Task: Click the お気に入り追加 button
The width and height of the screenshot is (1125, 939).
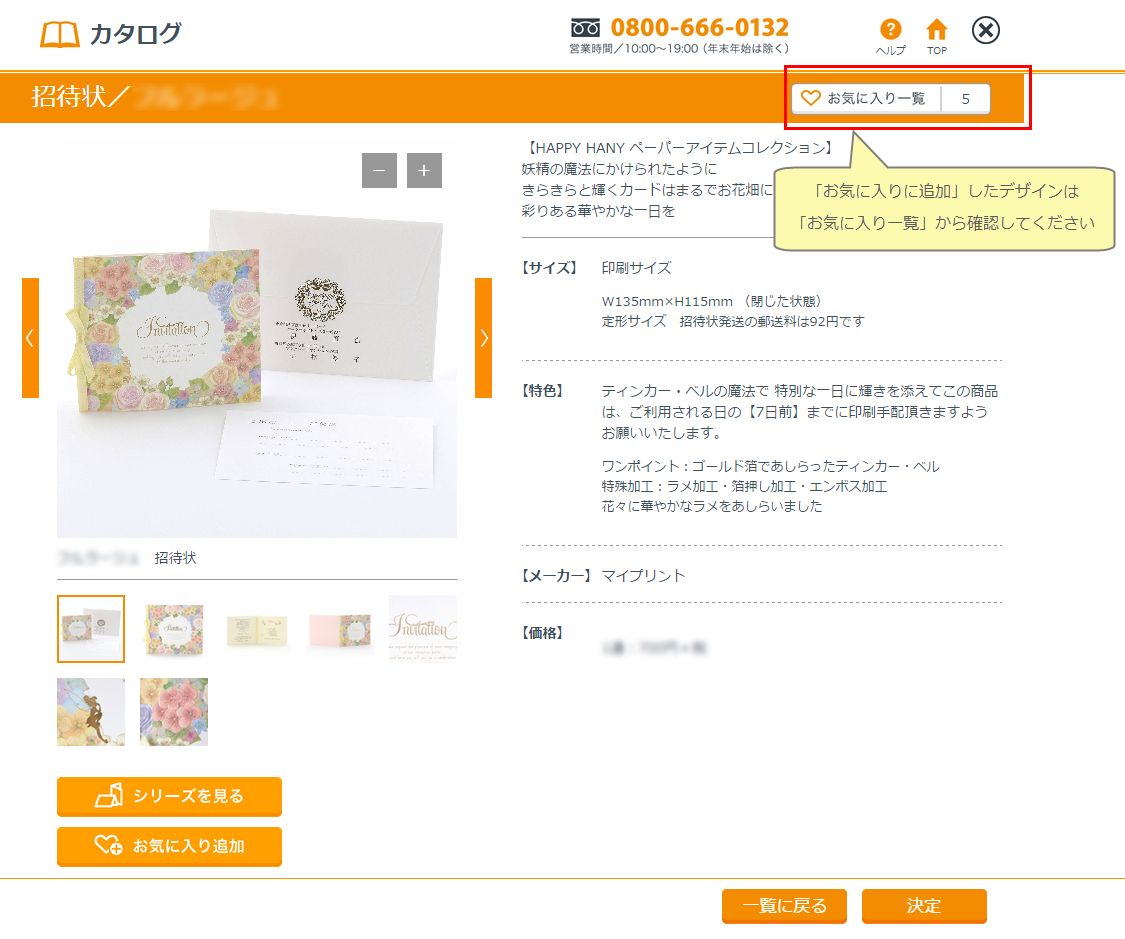Action: 169,846
